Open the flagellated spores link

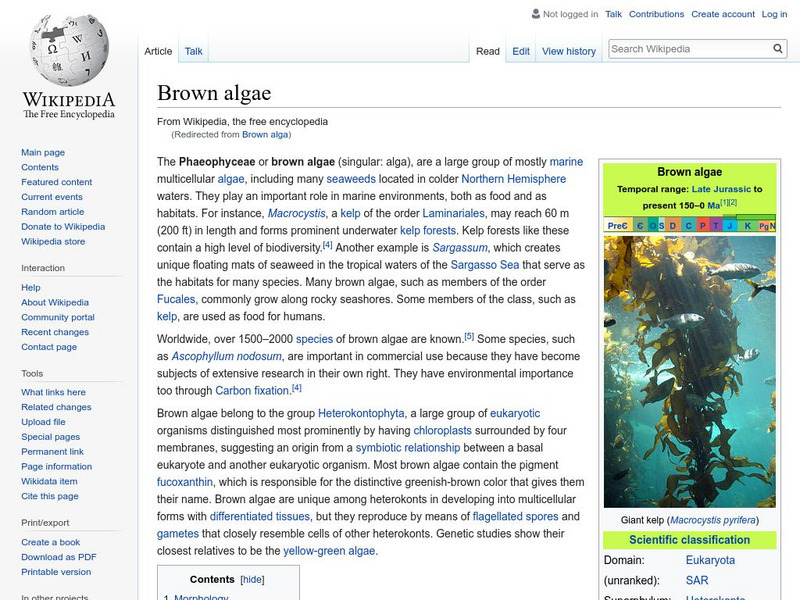pyautogui.click(x=515, y=516)
